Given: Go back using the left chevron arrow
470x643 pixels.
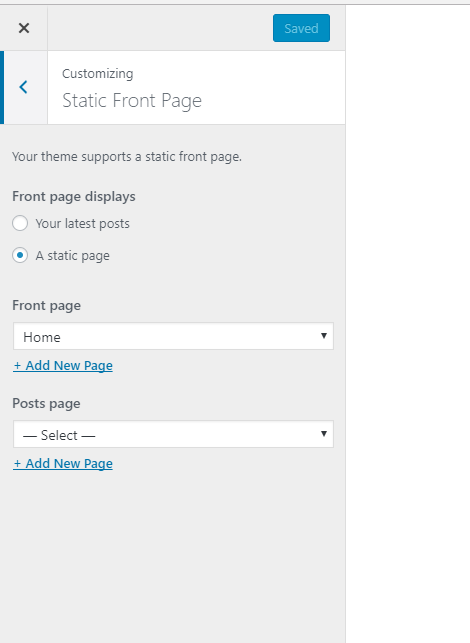Looking at the screenshot, I should (24, 87).
